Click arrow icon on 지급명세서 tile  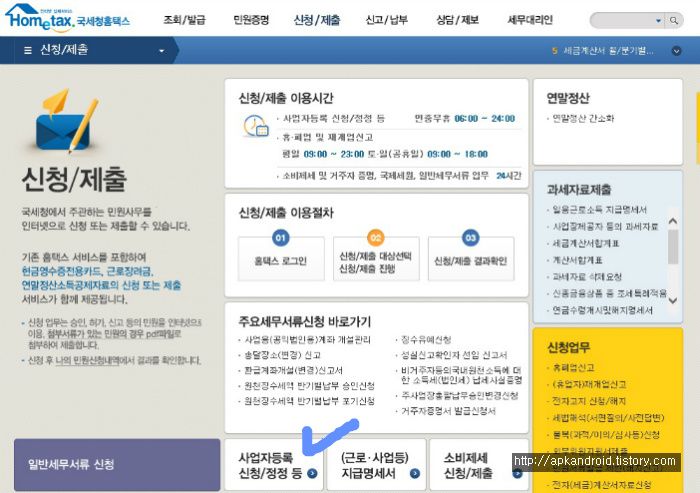pos(415,473)
